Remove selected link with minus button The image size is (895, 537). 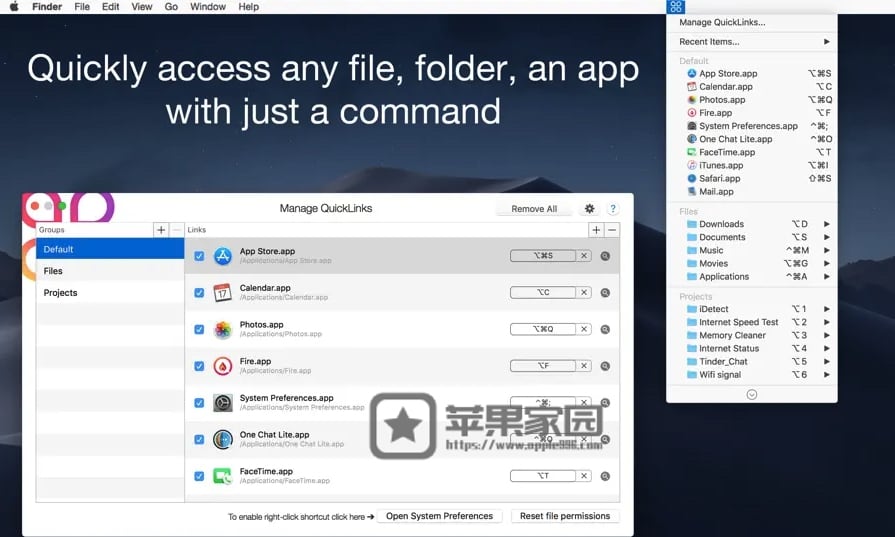pyautogui.click(x=612, y=229)
